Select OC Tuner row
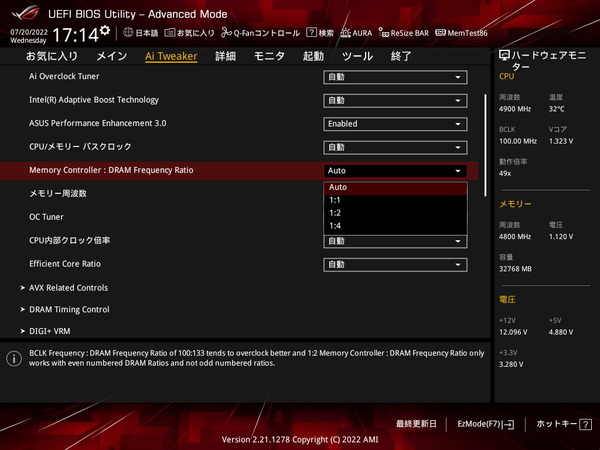600x450 pixels. [x=46, y=217]
